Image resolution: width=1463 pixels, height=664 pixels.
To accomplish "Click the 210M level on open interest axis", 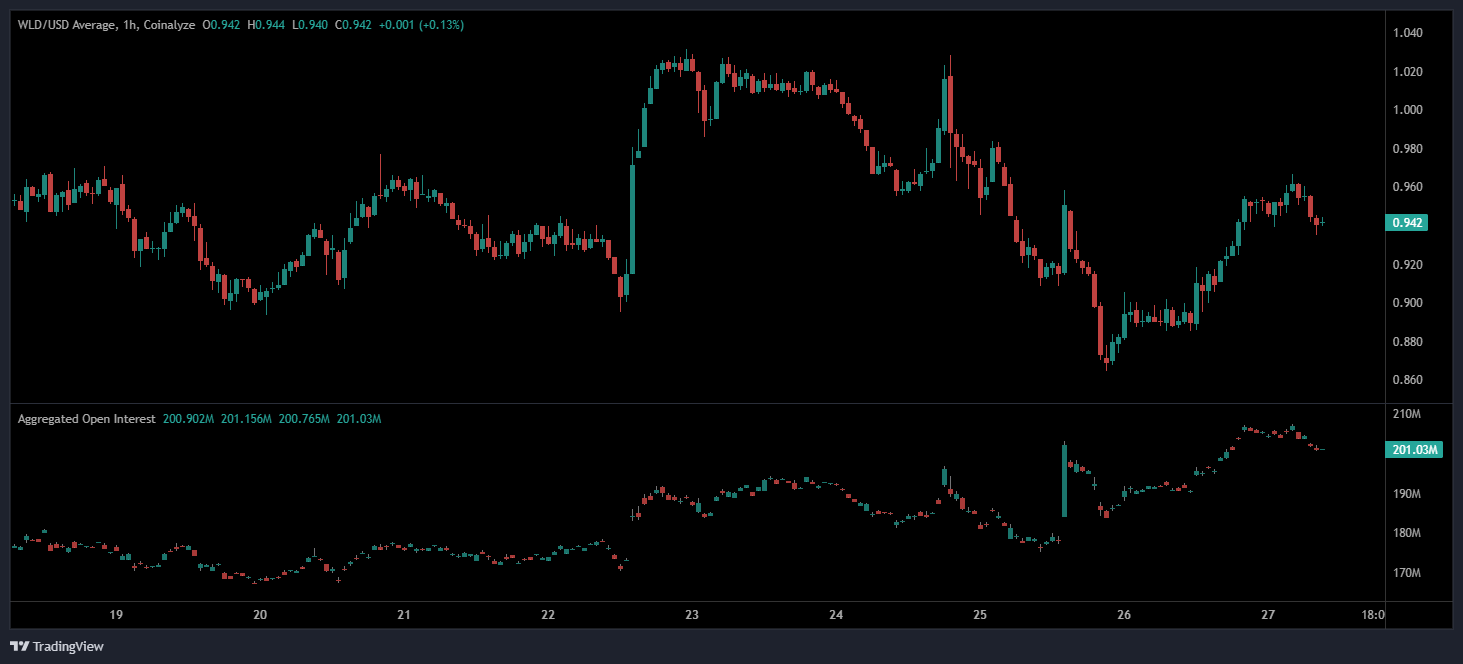I will tap(1407, 414).
